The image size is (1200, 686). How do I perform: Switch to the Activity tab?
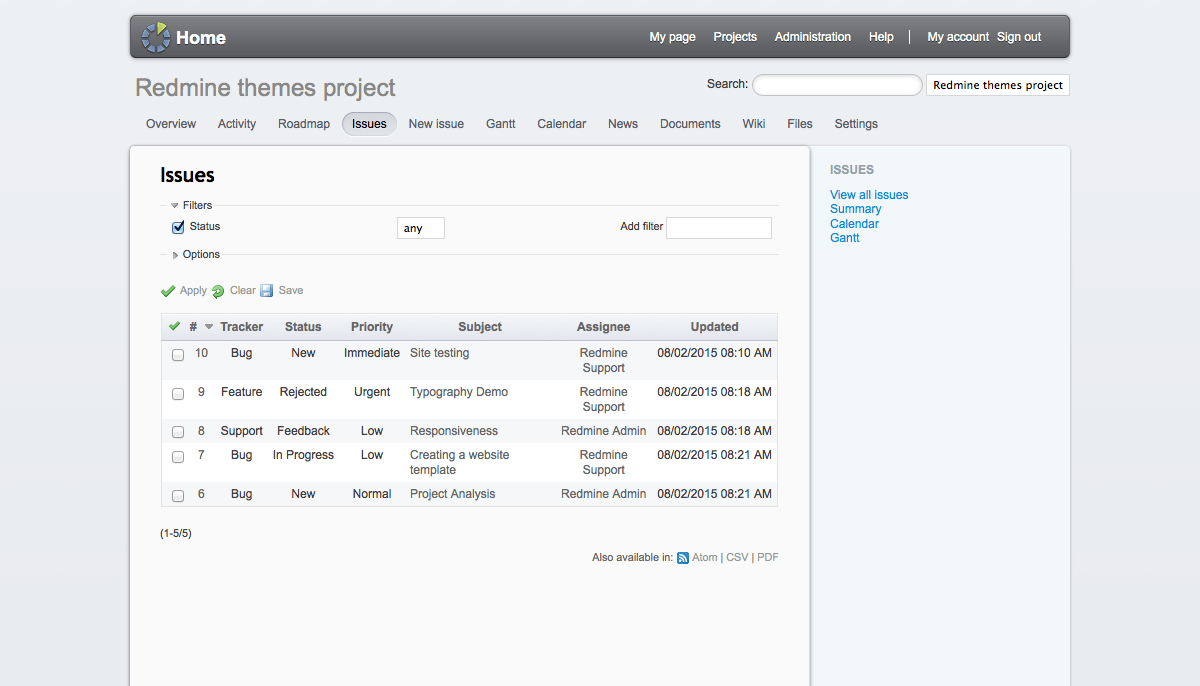237,124
